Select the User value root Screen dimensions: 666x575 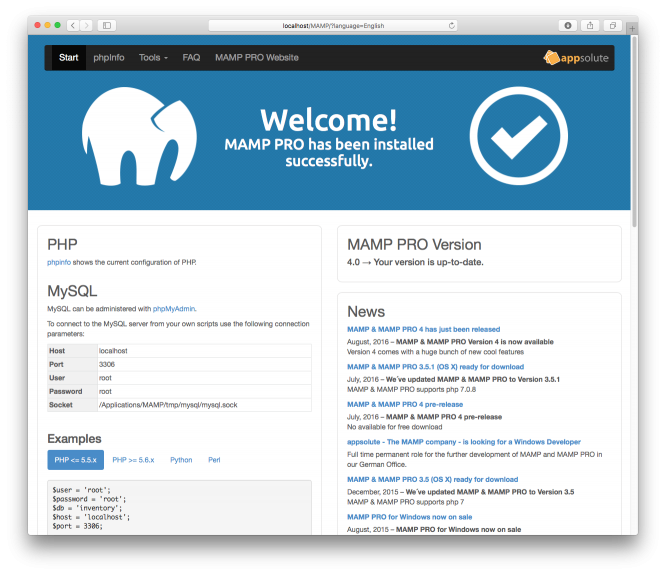(x=105, y=378)
